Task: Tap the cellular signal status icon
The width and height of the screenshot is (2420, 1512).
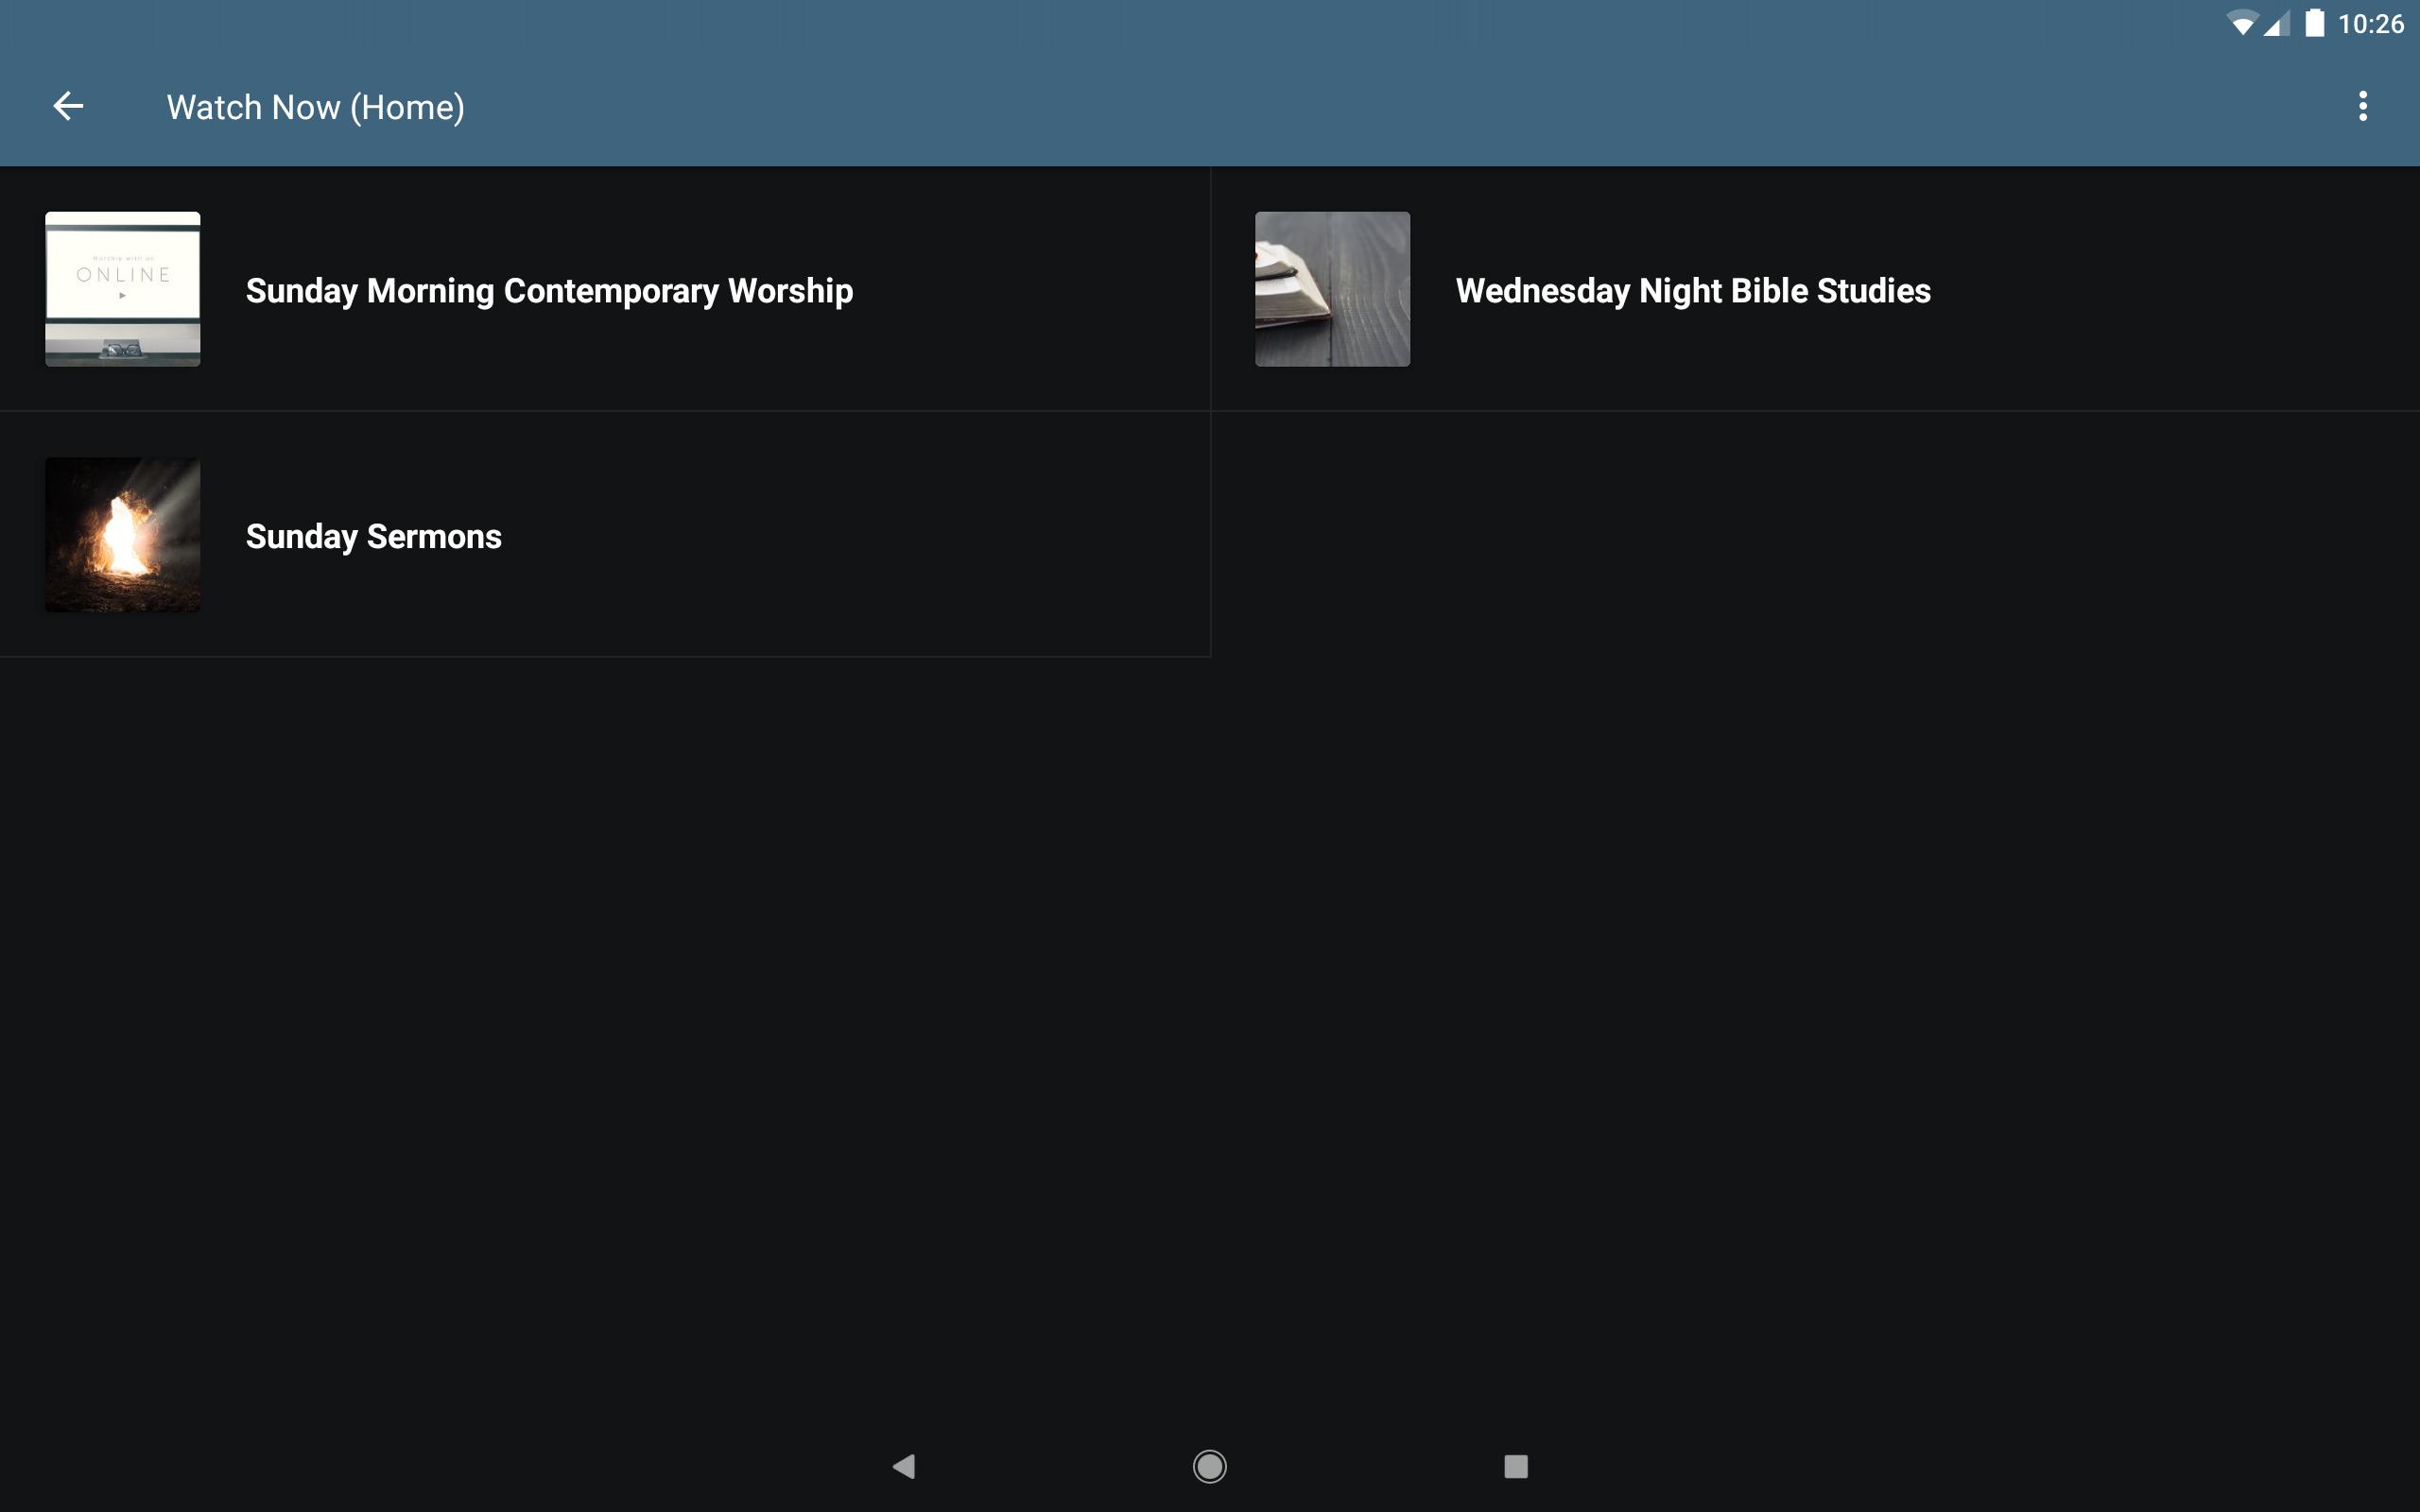Action: tap(2277, 23)
